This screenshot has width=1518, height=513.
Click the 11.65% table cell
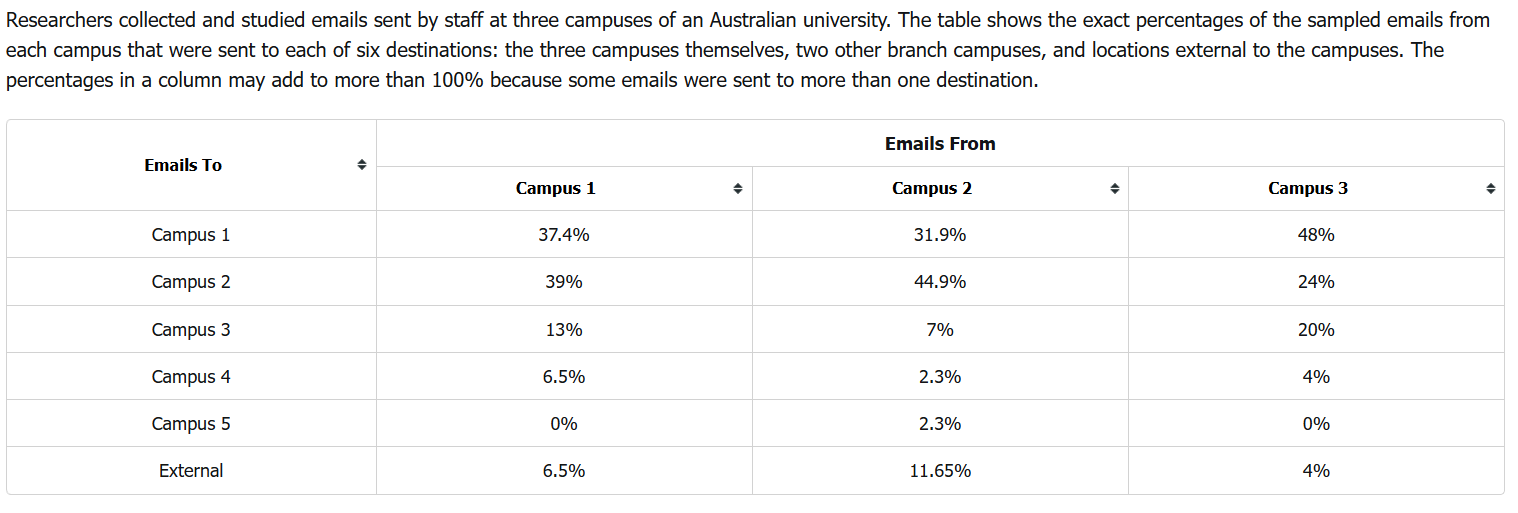(x=940, y=471)
